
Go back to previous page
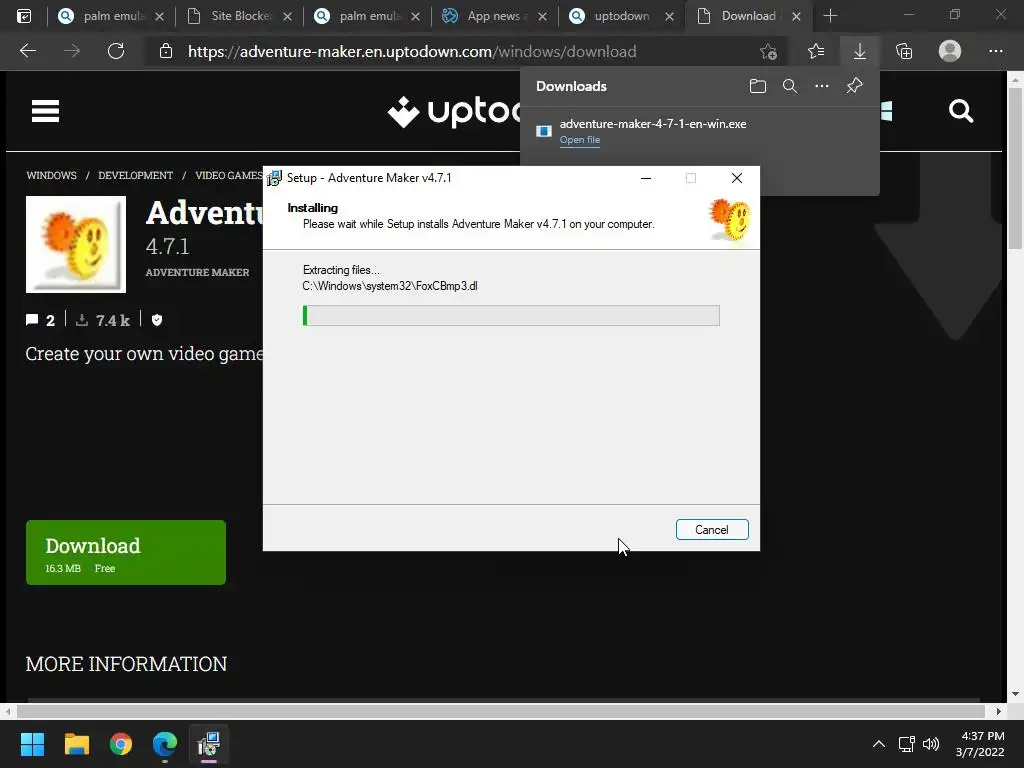(x=28, y=51)
